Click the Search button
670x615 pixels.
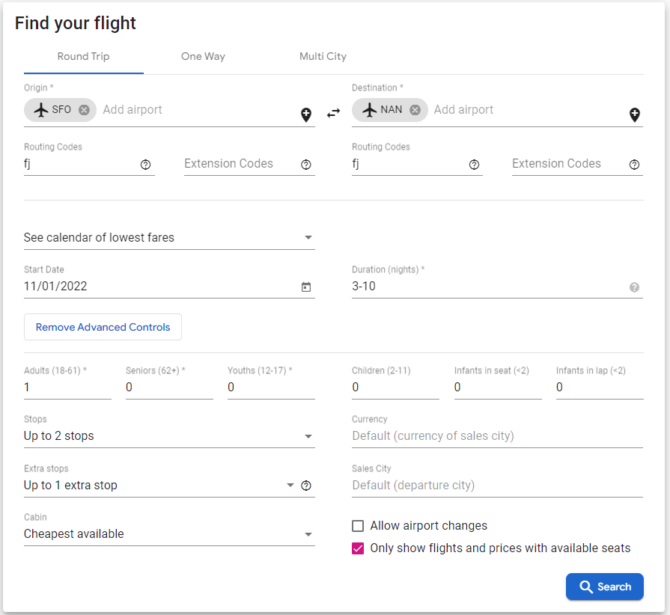tap(605, 587)
